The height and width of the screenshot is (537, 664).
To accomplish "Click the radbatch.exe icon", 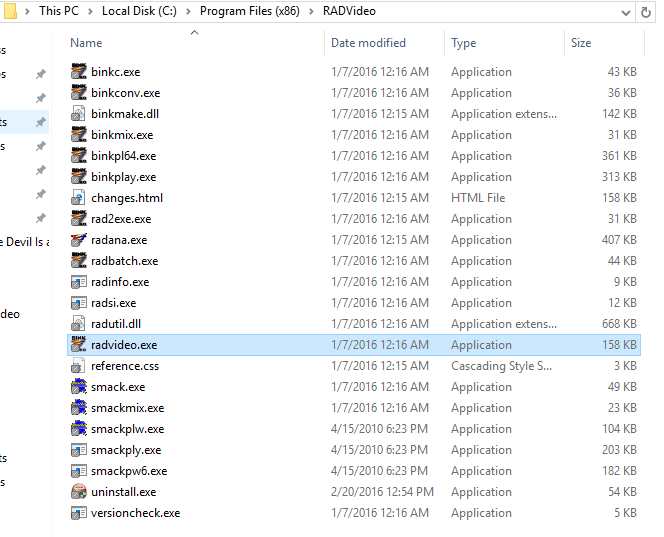I will click(x=79, y=260).
